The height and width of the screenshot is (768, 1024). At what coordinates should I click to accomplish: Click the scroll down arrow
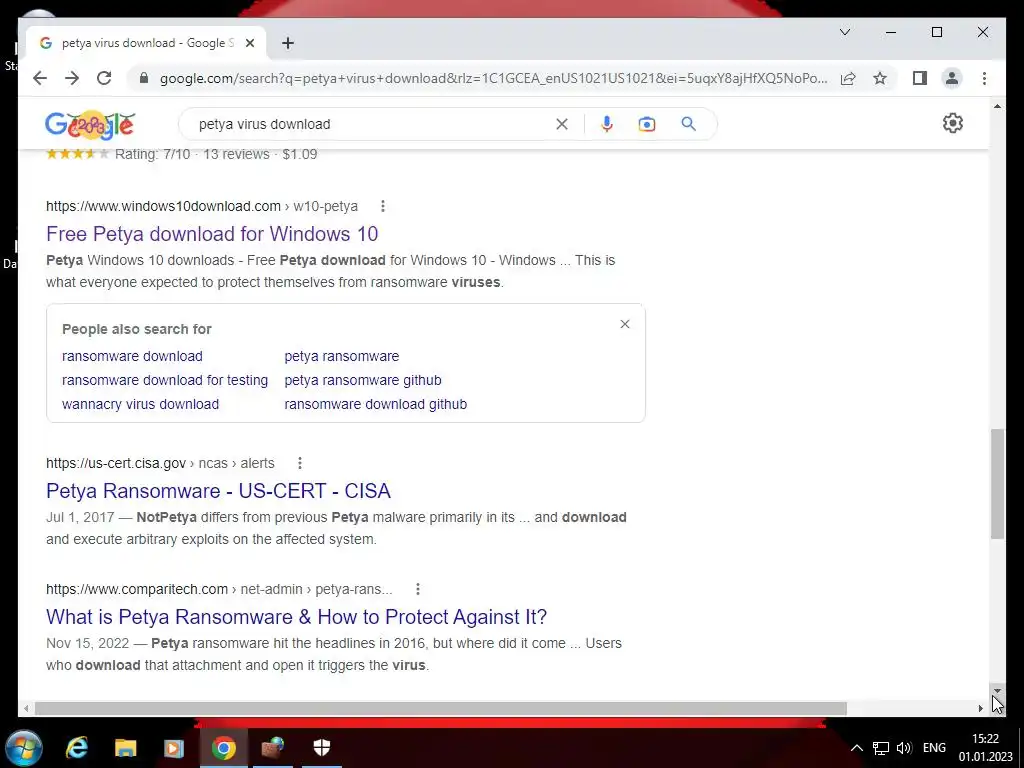(x=997, y=690)
